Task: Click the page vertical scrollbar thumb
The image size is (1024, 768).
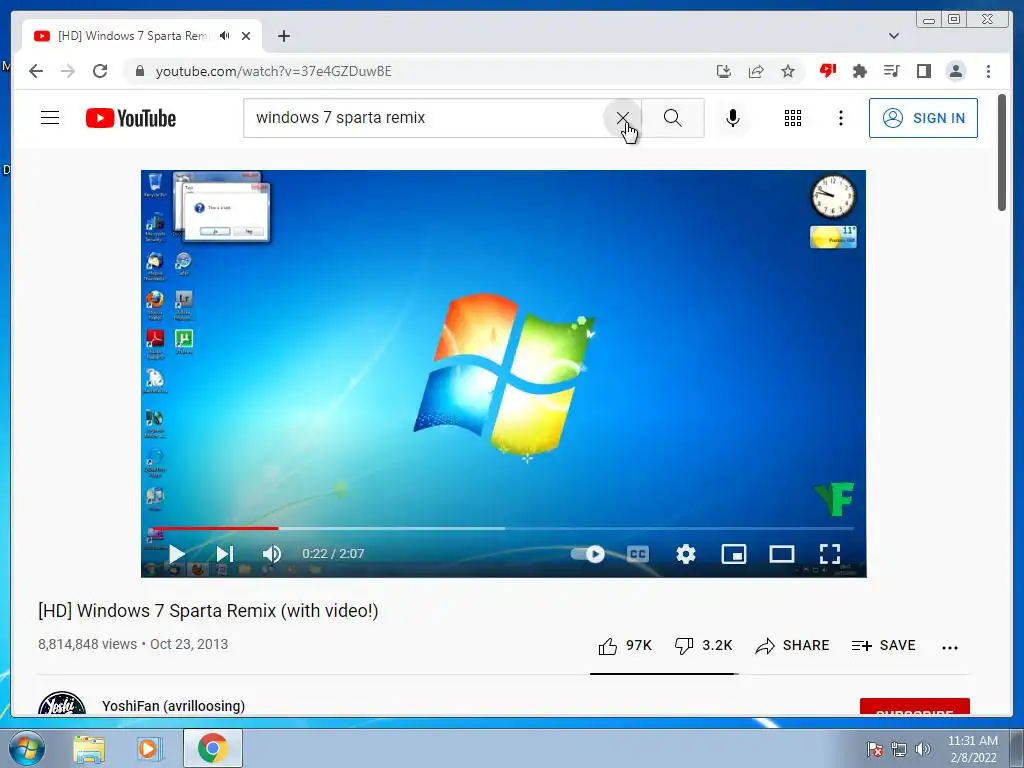Action: 1002,152
